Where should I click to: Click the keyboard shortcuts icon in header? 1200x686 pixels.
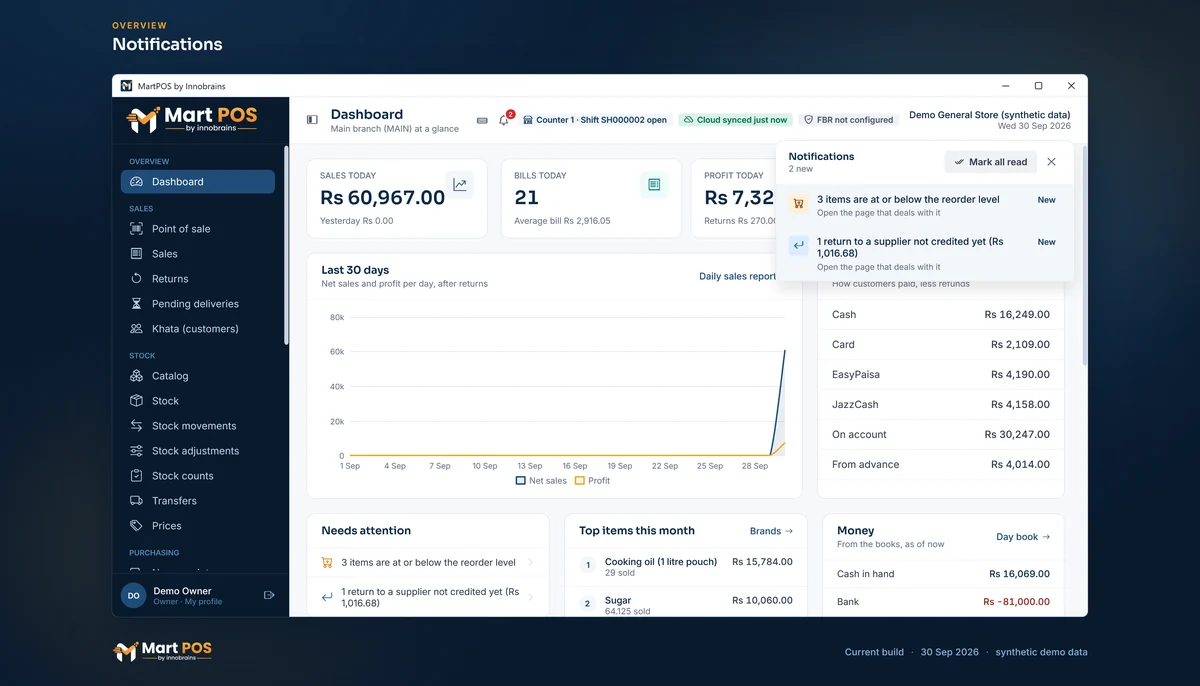pos(482,120)
